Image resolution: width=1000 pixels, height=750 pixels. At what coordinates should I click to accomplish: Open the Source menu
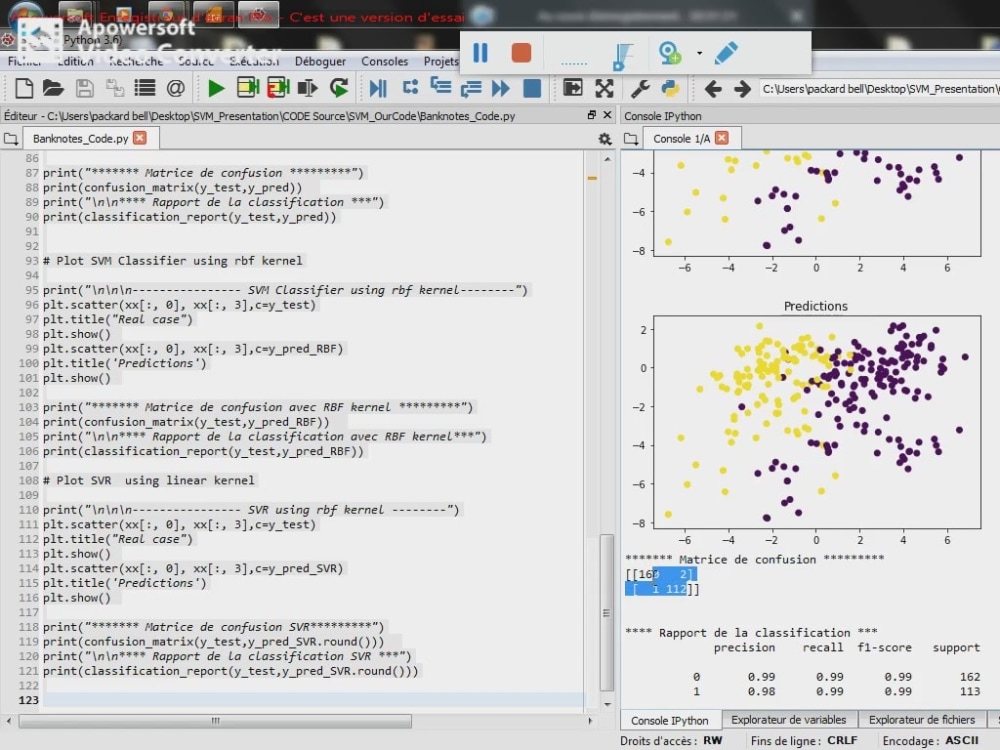point(195,61)
